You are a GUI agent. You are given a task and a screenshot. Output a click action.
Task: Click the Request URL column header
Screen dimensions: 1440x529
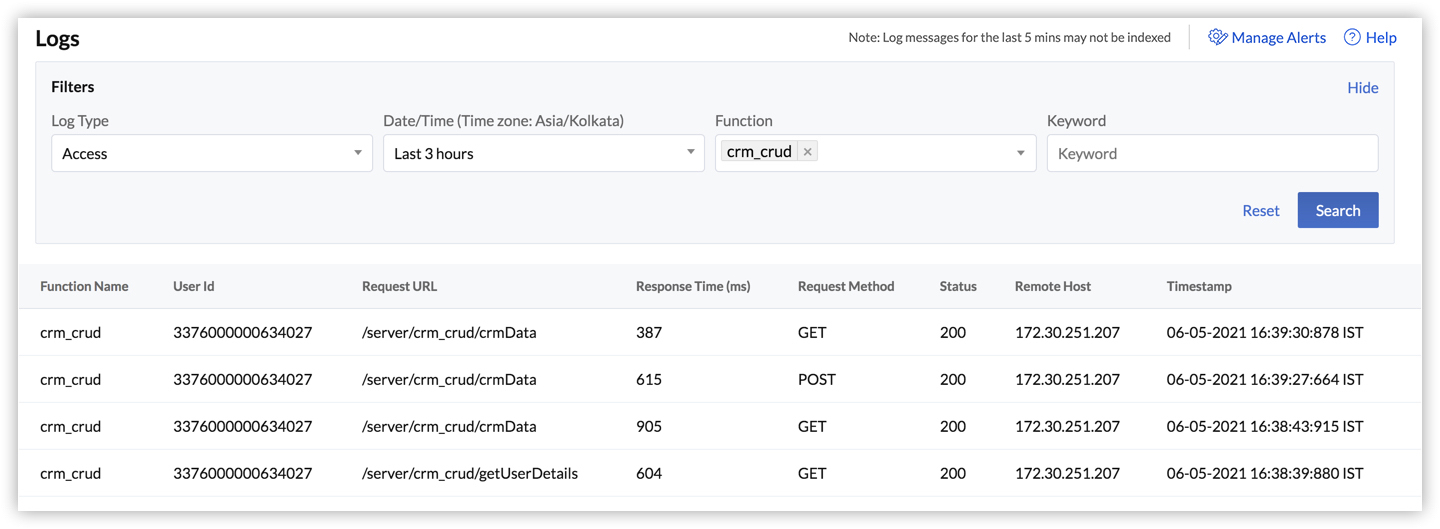[399, 286]
